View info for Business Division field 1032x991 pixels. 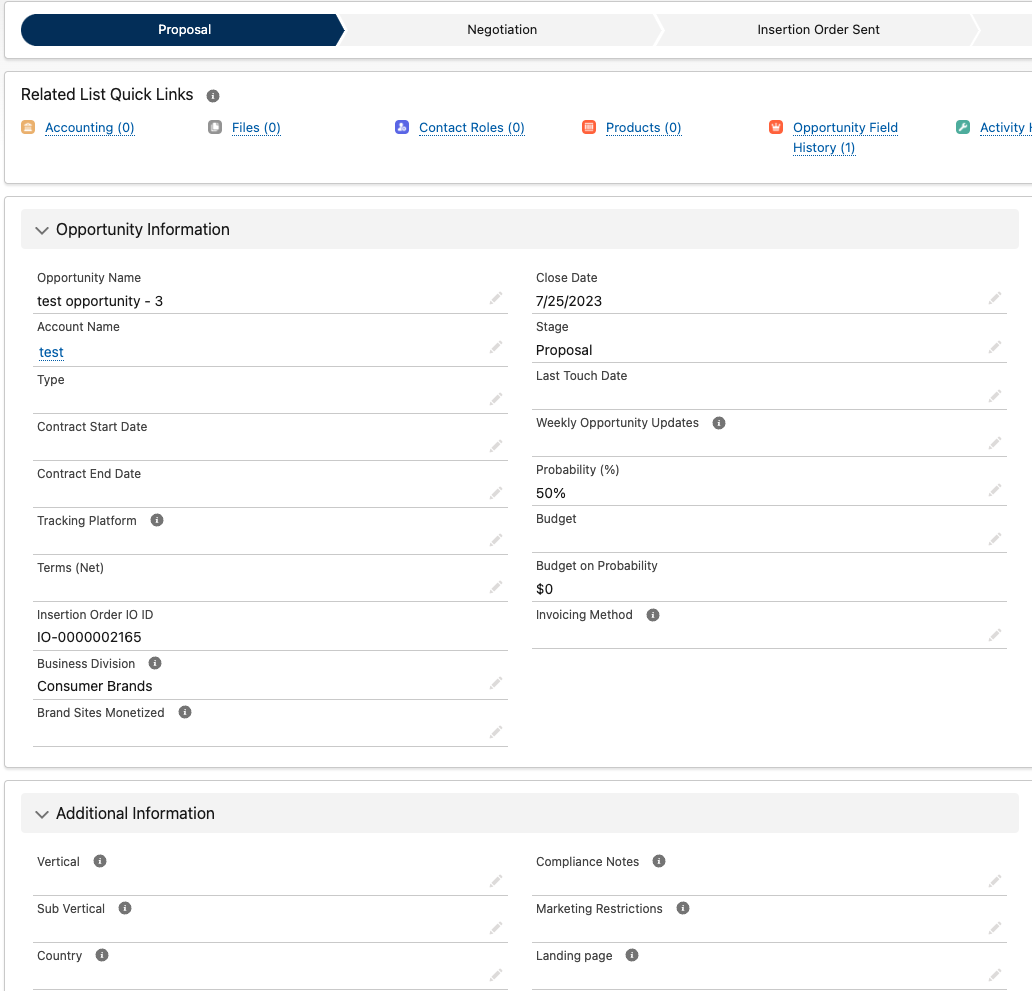click(x=153, y=663)
